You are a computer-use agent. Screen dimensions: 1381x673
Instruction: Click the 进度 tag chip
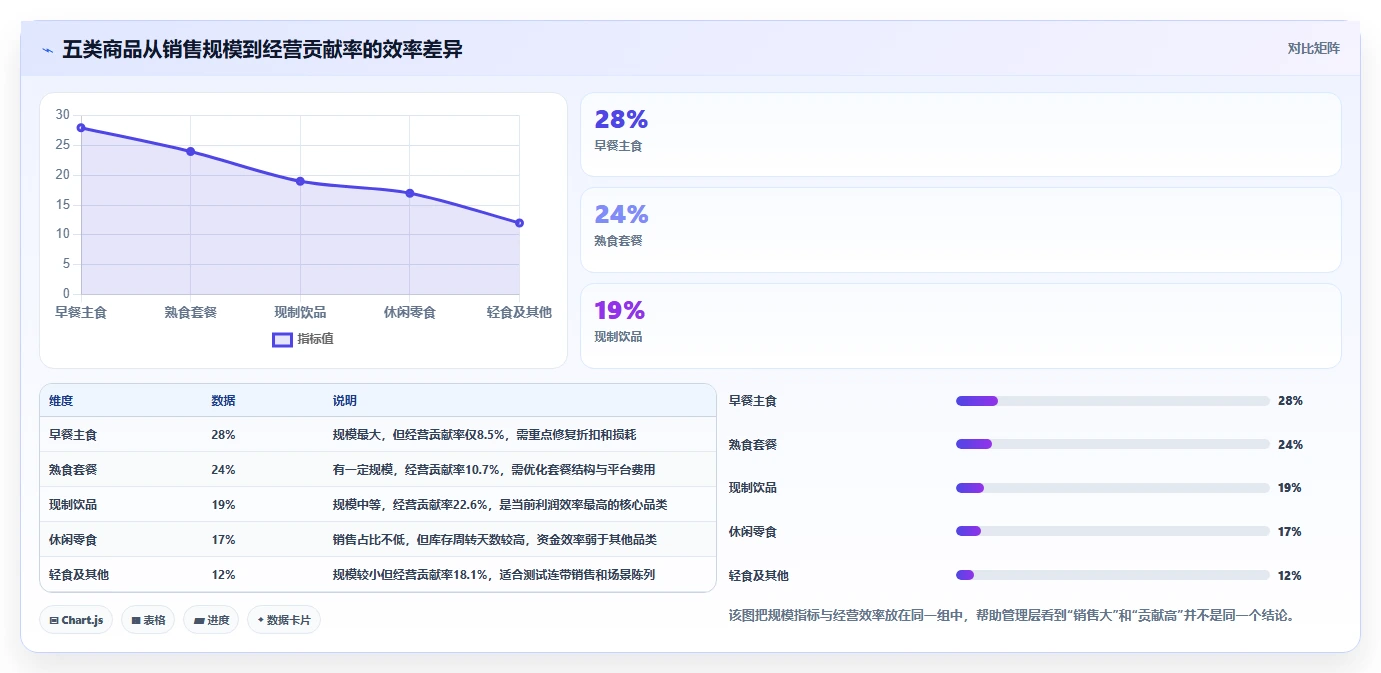tap(211, 620)
